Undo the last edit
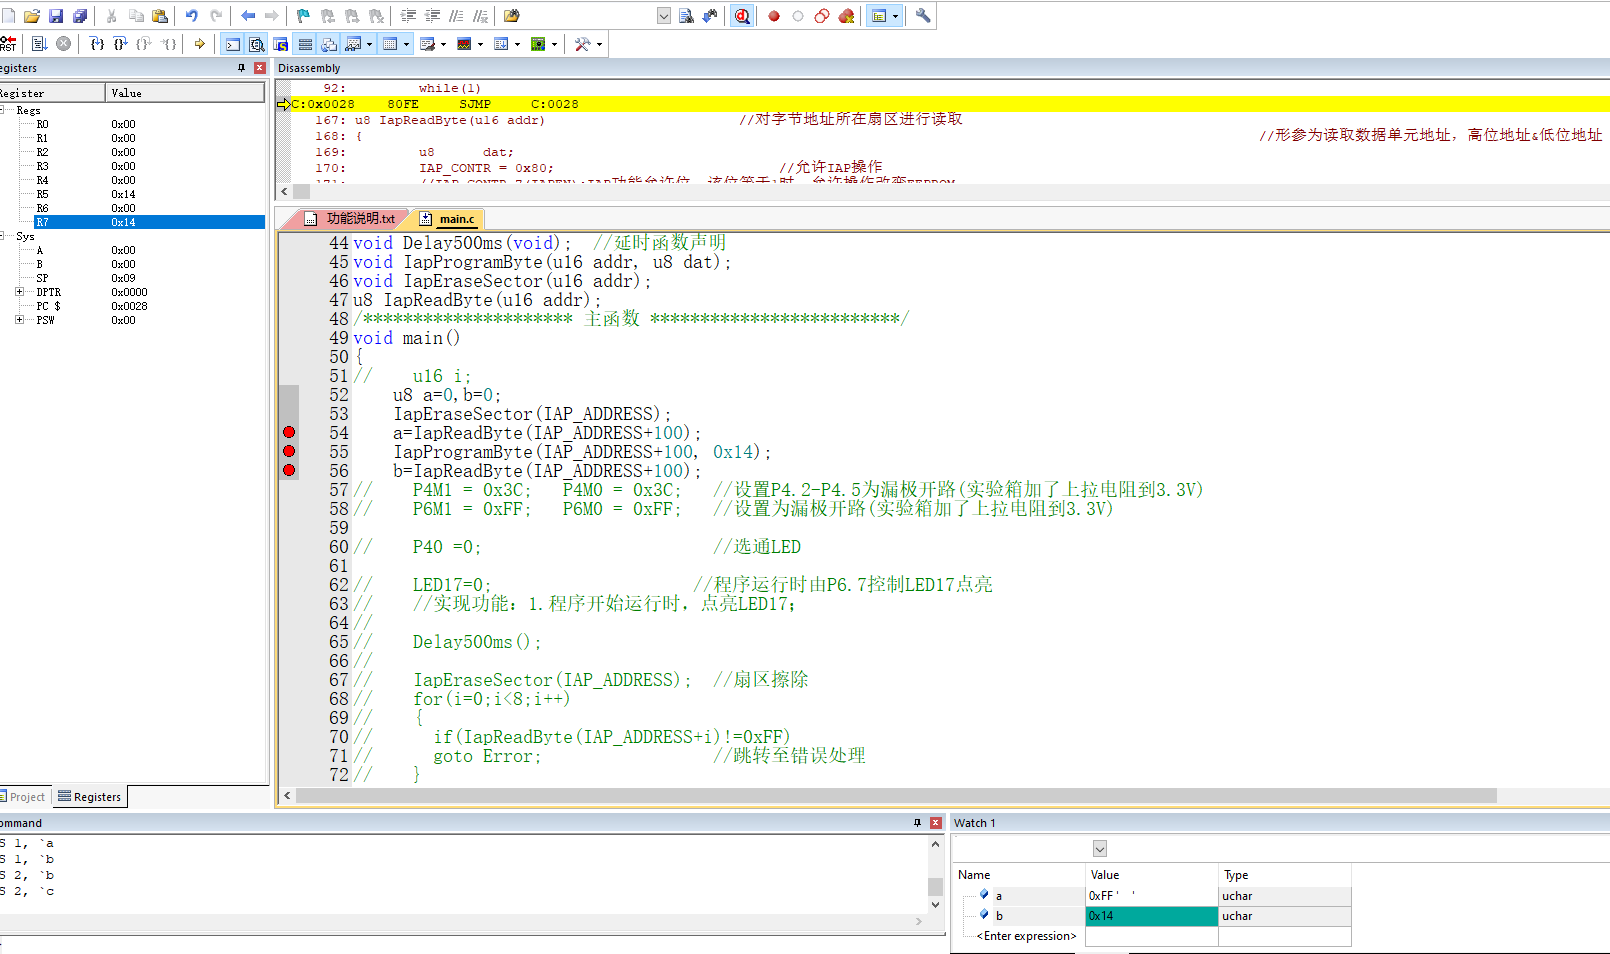The image size is (1610, 954). pyautogui.click(x=191, y=16)
